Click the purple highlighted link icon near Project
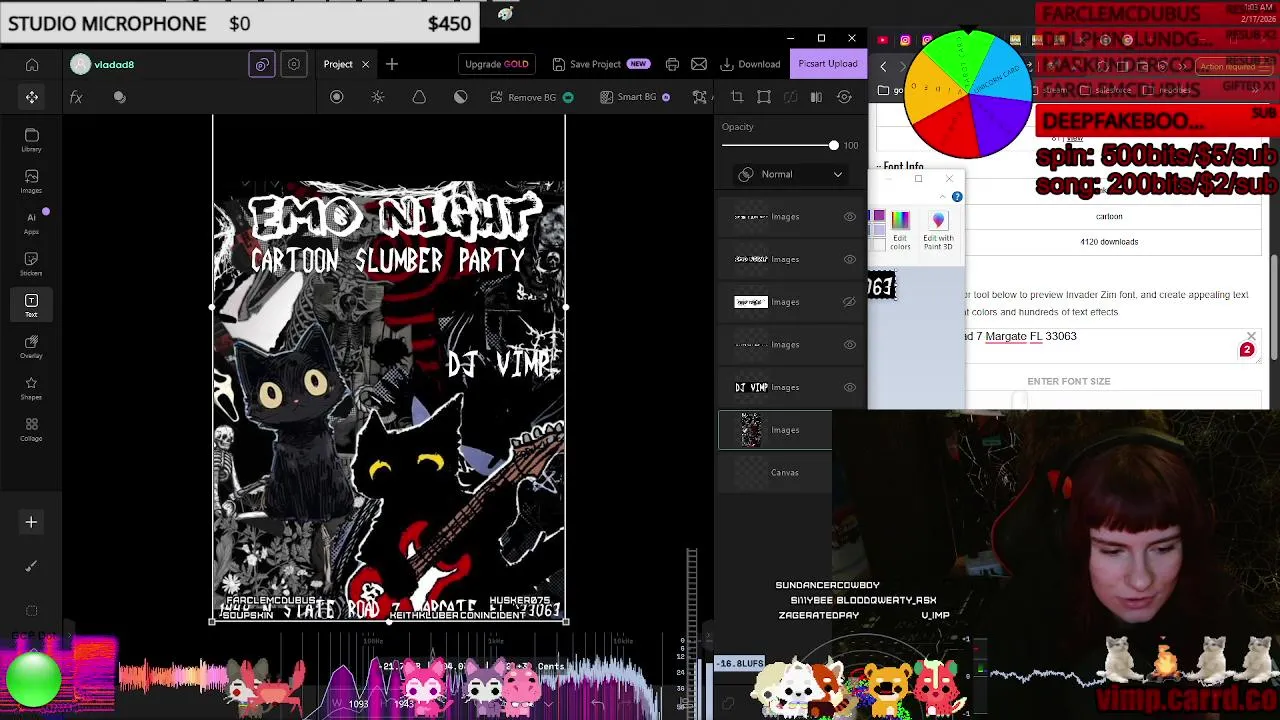Screen dimensions: 1280x720 pos(262,64)
